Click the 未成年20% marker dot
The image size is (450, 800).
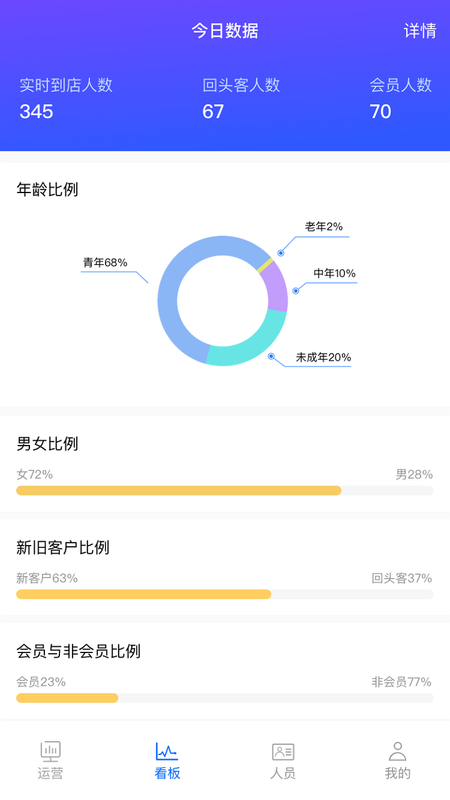tap(271, 356)
